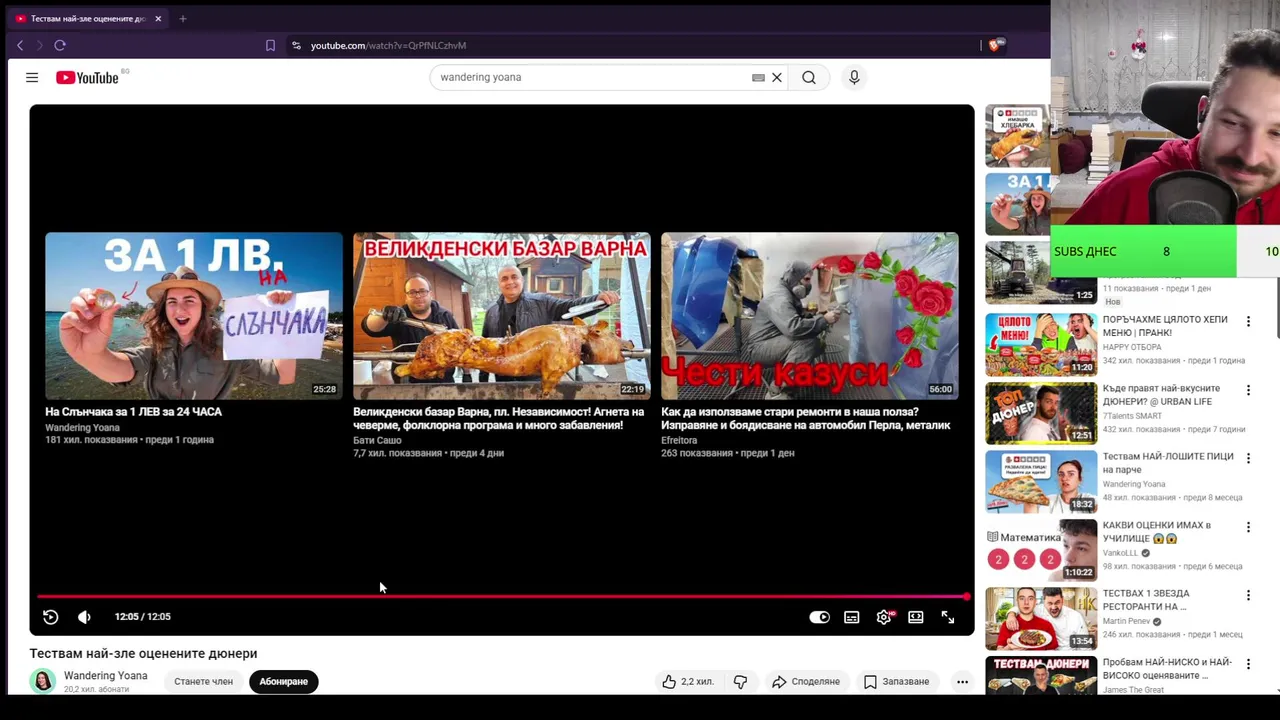Open title 'На Слънчака за 1 ЛЕВ за 24 ЧАСА'

pyautogui.click(x=133, y=412)
